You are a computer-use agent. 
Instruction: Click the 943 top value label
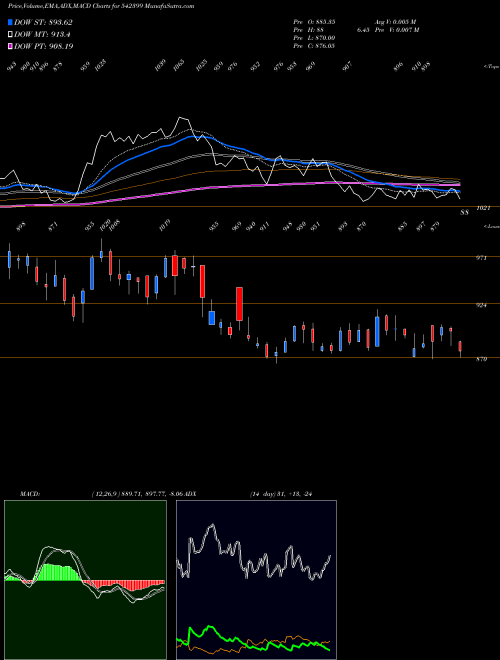[x=11, y=67]
